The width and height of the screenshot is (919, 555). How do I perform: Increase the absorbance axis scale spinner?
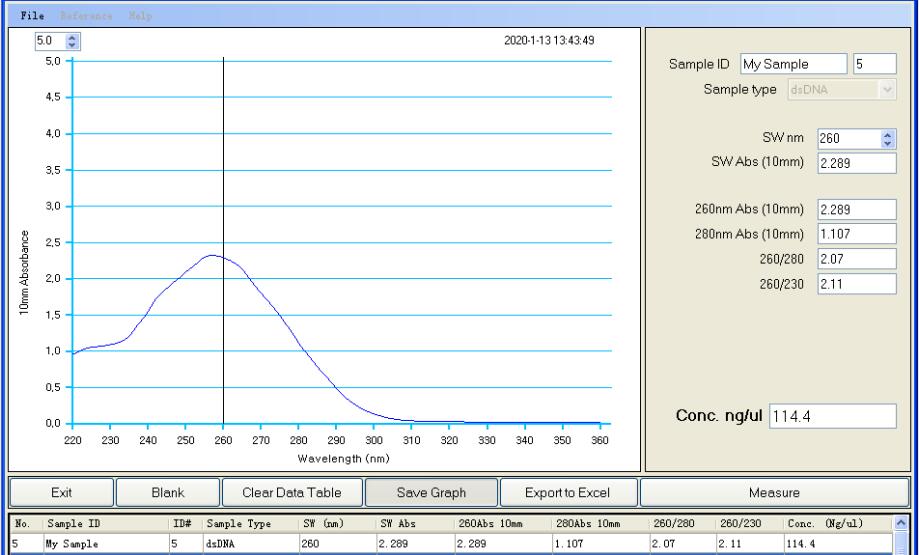click(x=72, y=38)
